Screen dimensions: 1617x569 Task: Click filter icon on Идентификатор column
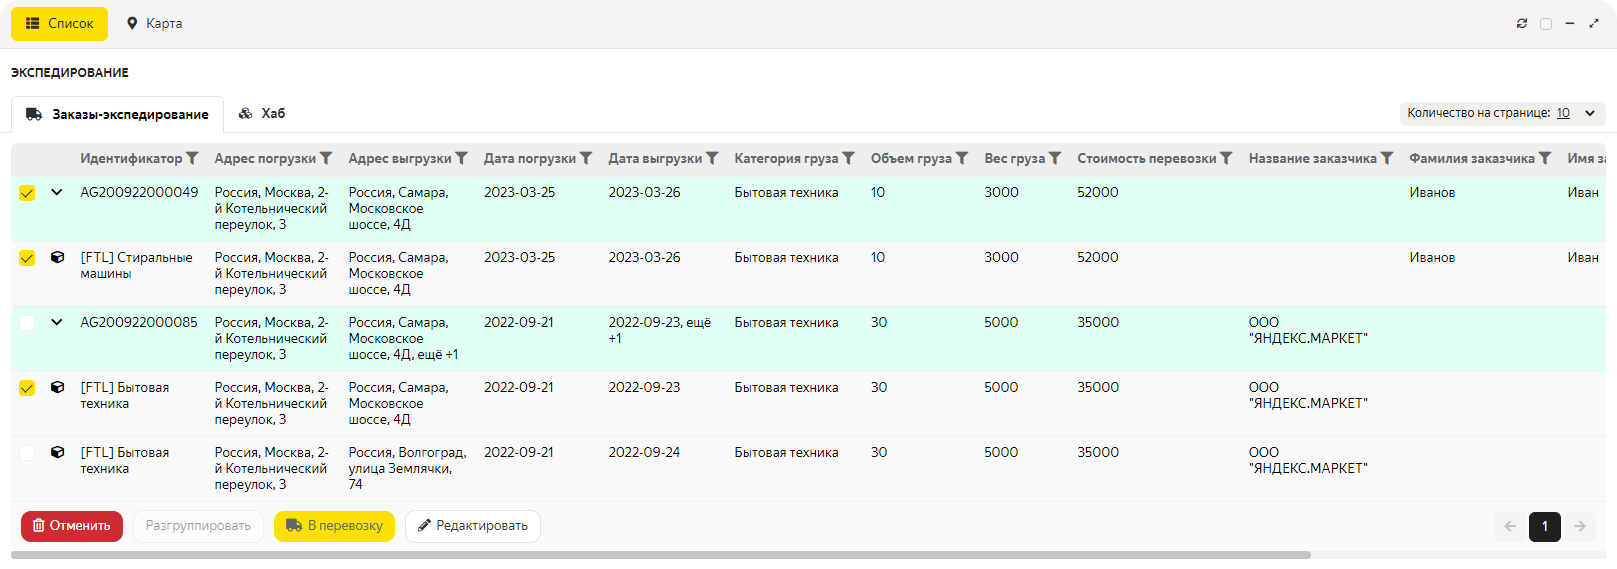192,158
